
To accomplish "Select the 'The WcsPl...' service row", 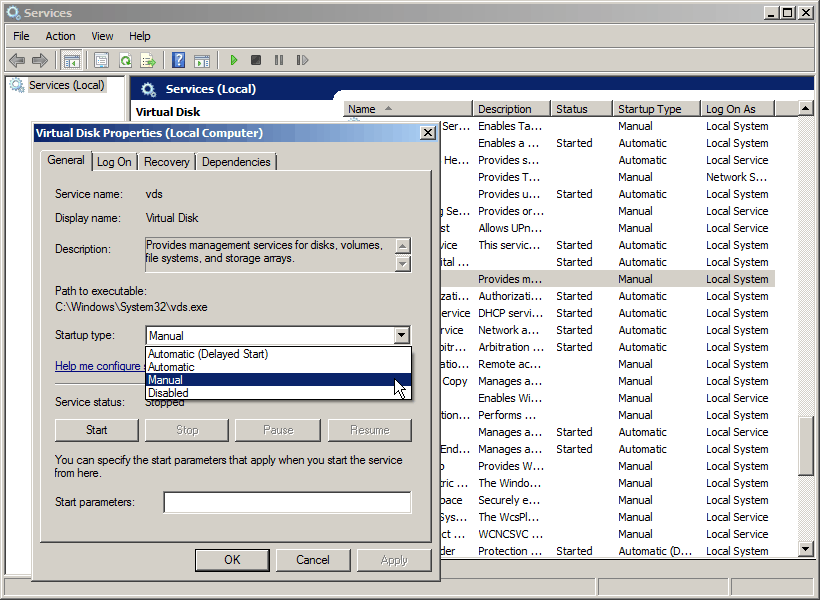I will pyautogui.click(x=607, y=517).
